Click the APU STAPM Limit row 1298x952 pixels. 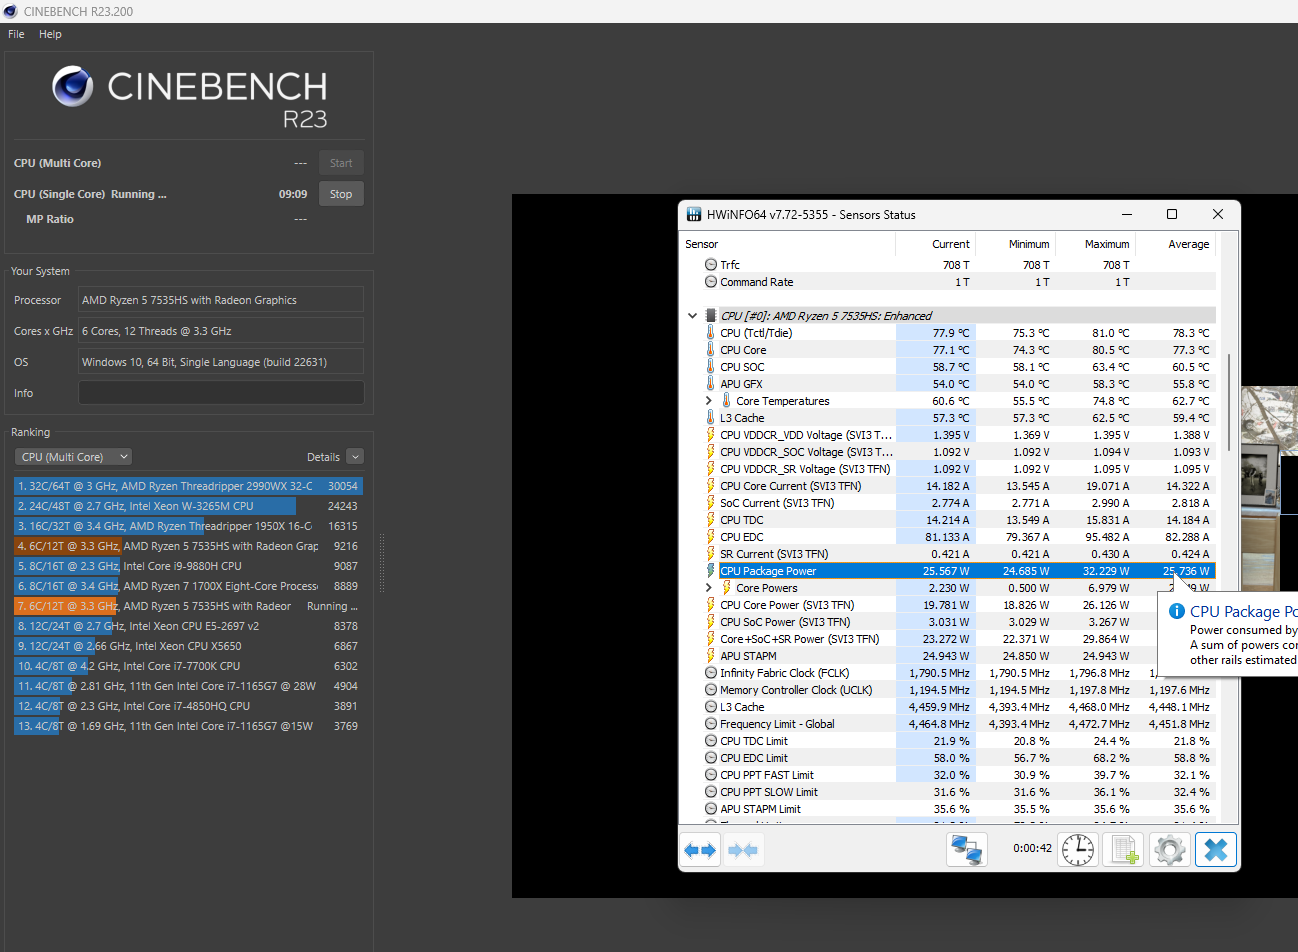pos(947,809)
